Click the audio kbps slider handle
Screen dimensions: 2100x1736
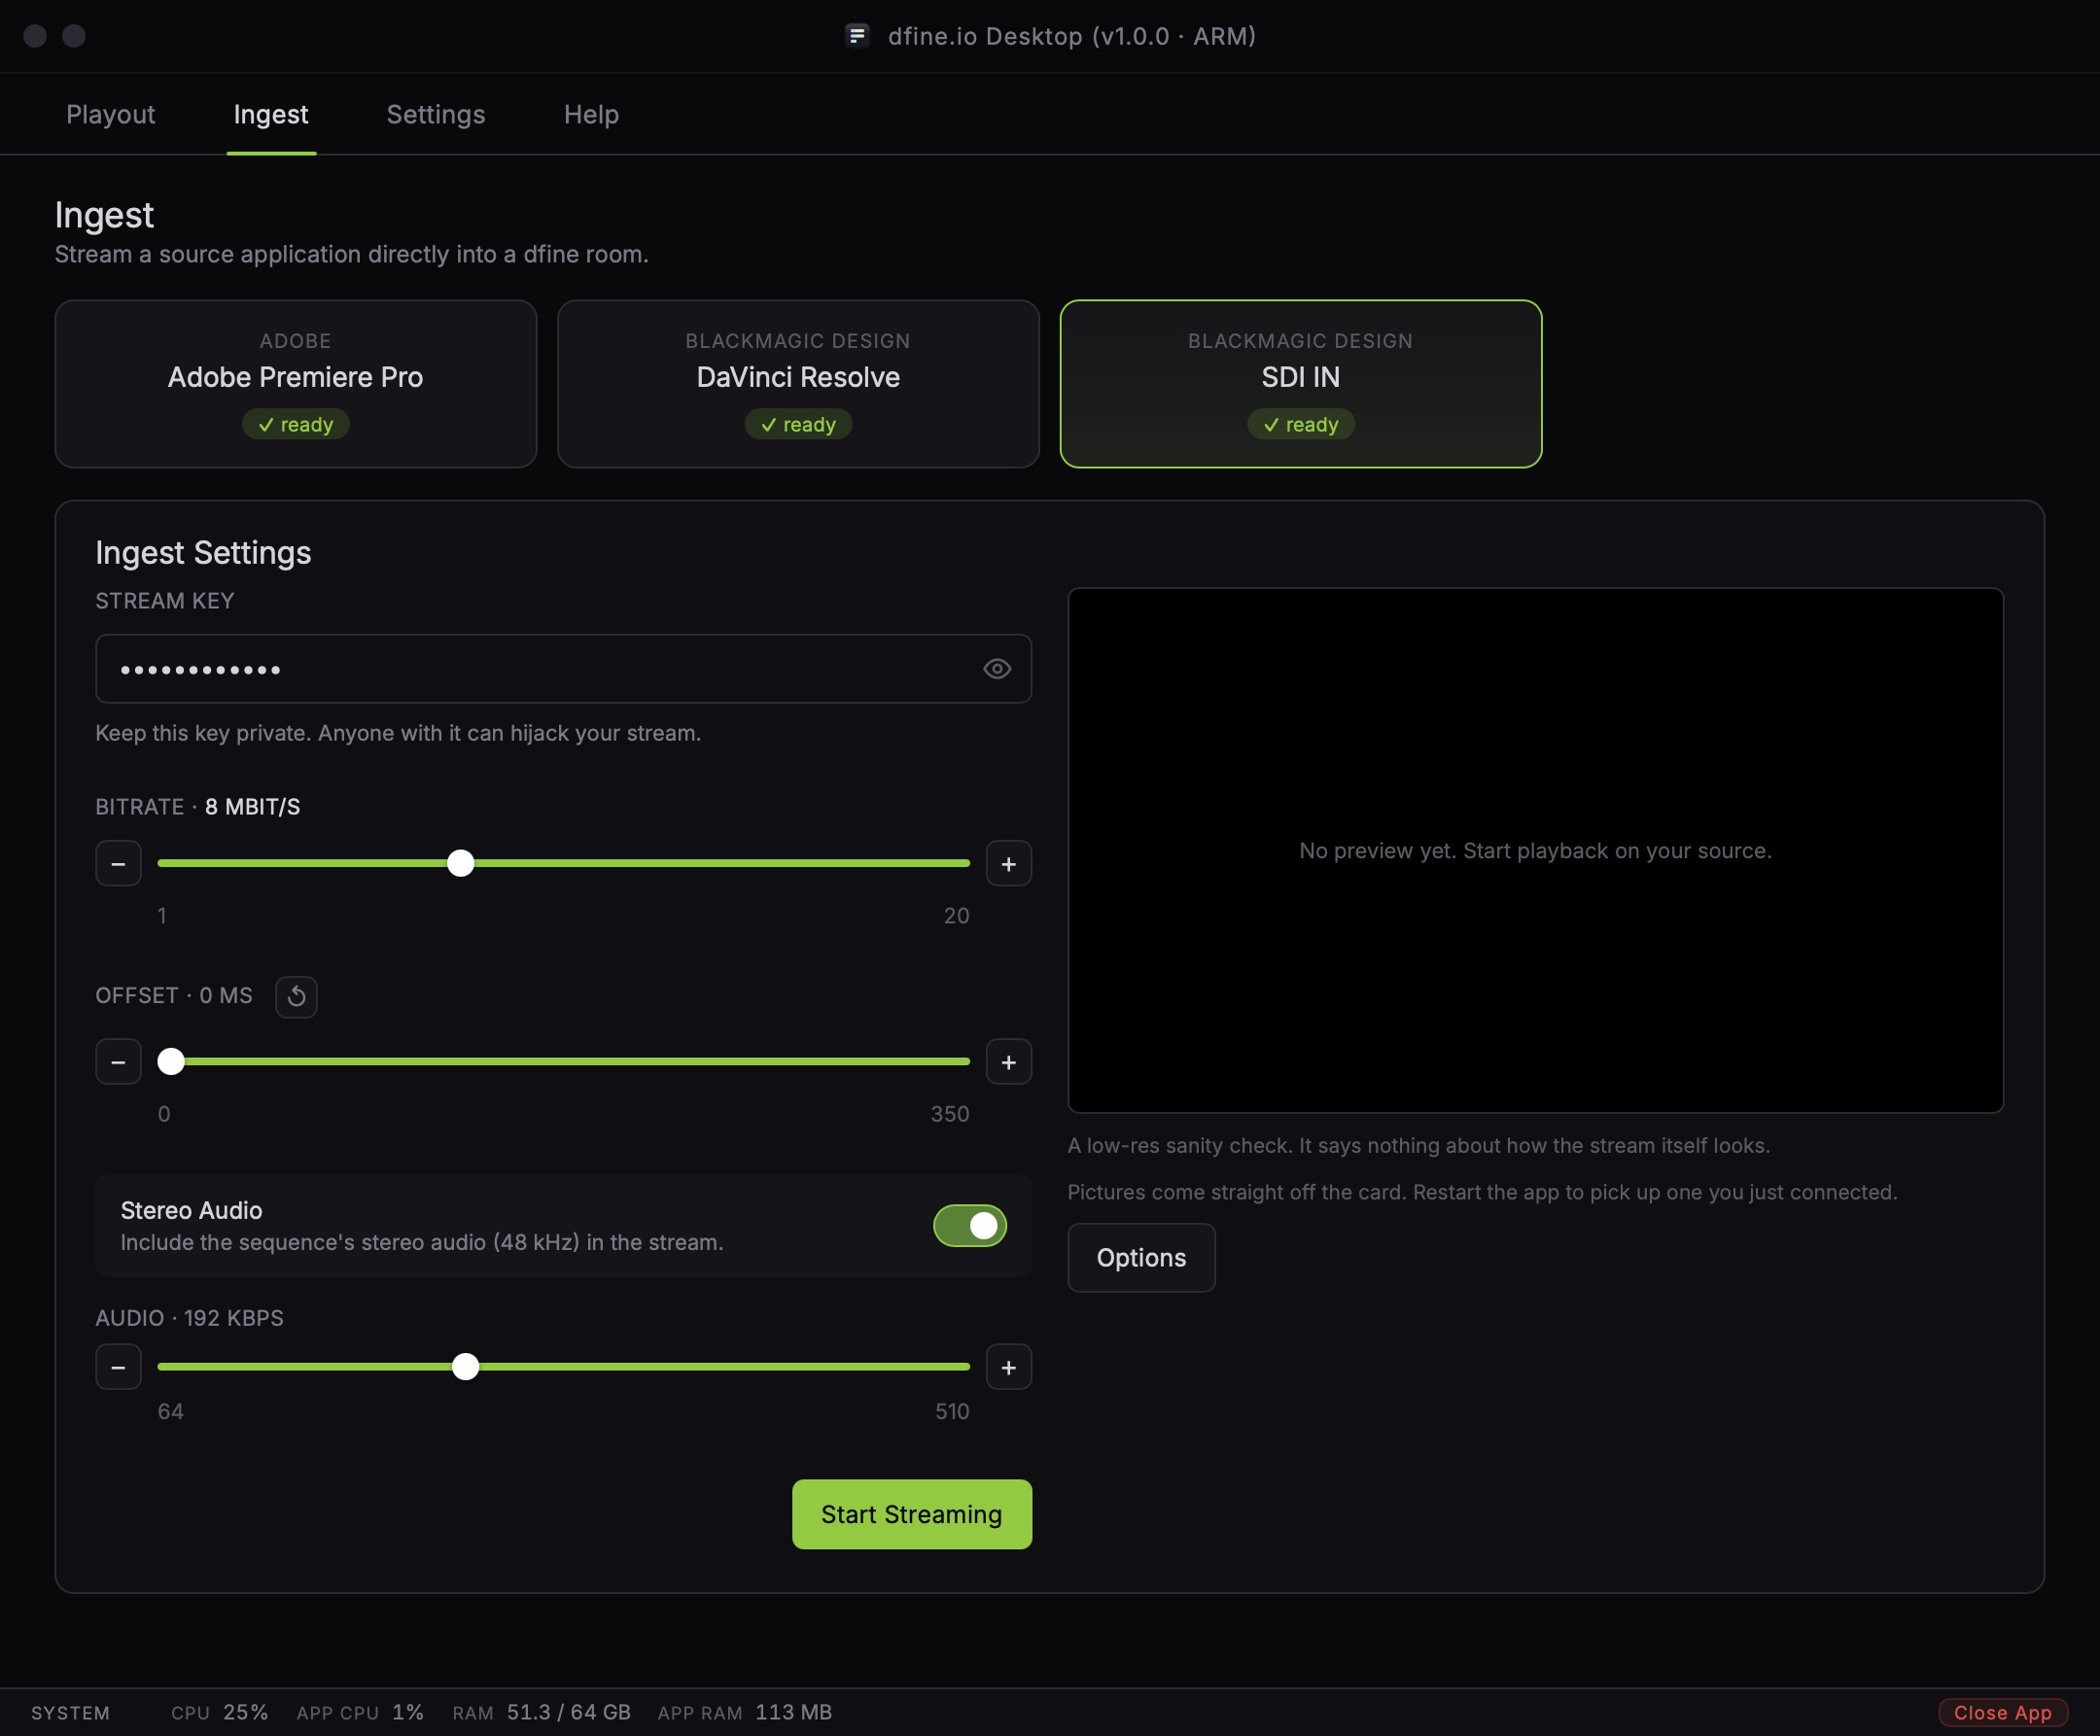coord(465,1366)
